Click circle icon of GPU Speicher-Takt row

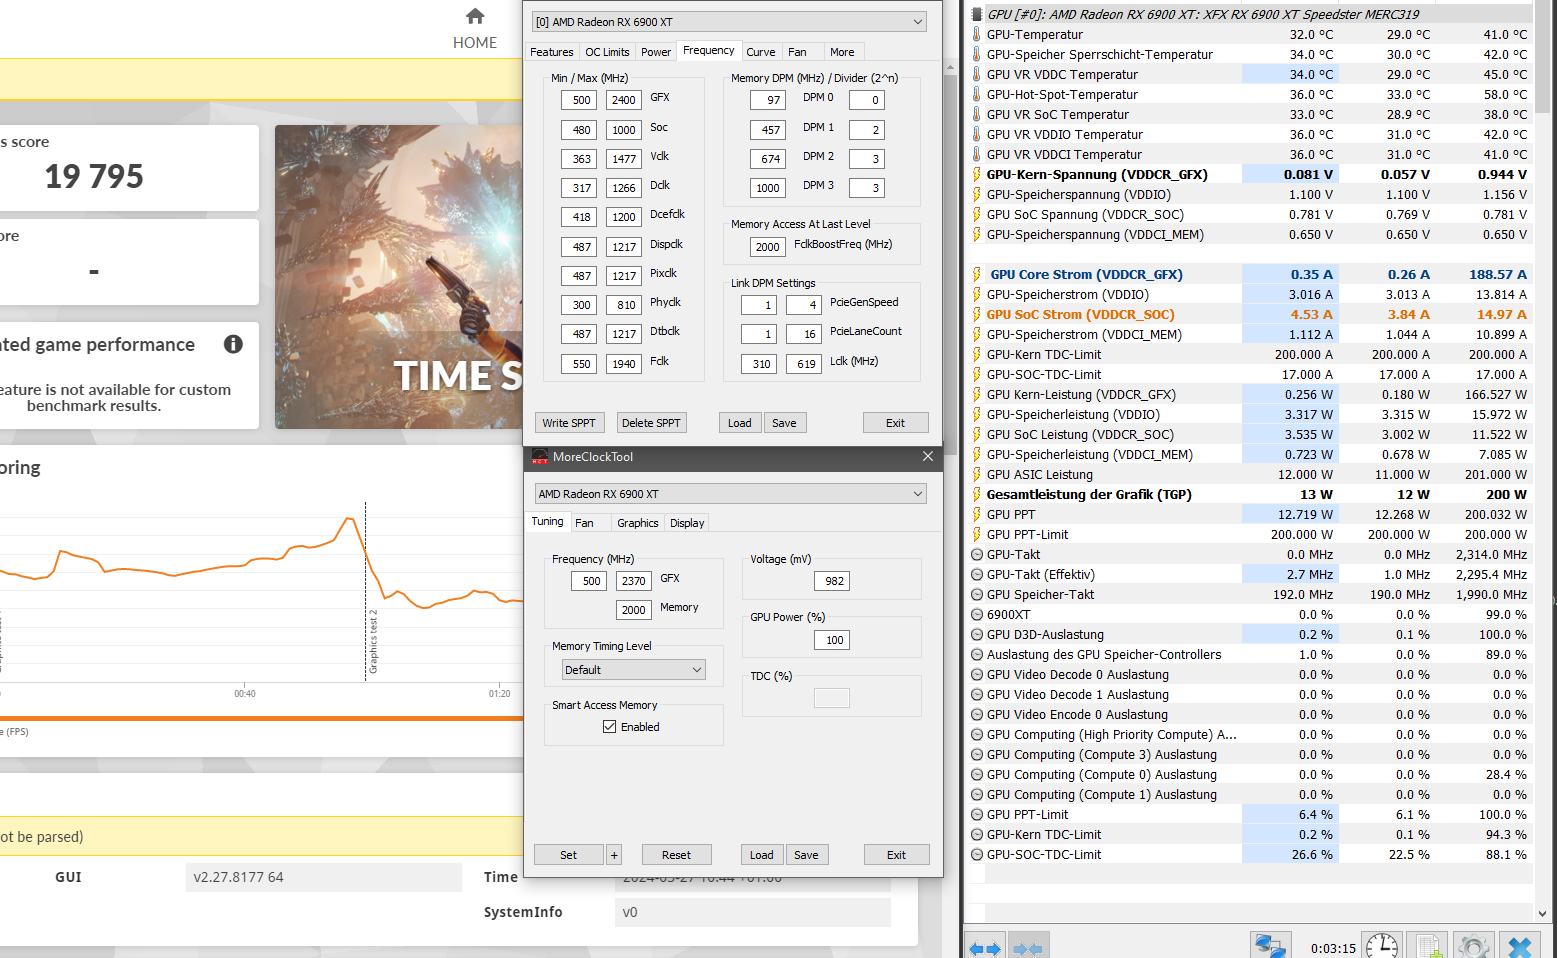tap(977, 594)
